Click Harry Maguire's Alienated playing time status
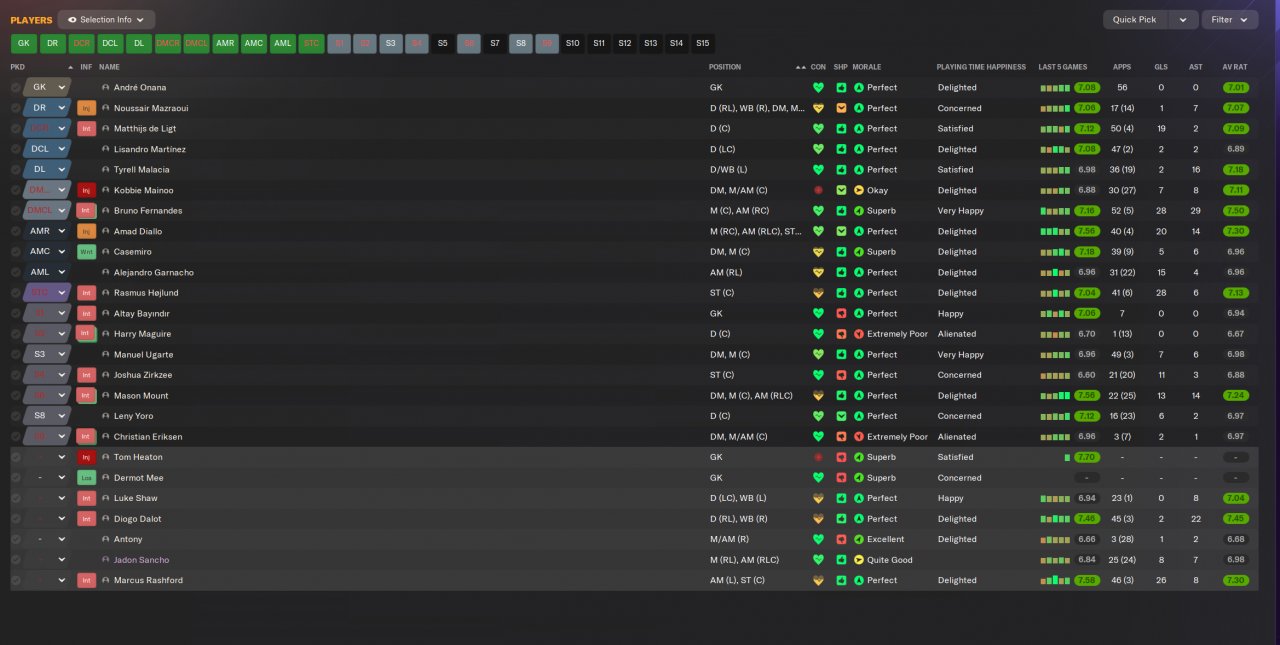The height and width of the screenshot is (645, 1280). (x=957, y=334)
